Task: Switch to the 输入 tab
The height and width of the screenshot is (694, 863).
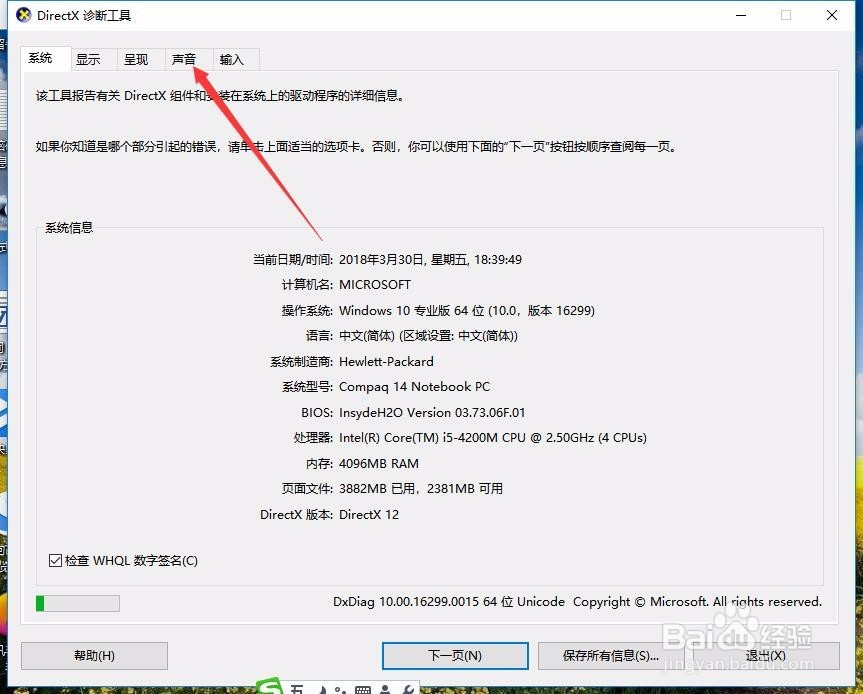Action: tap(232, 59)
